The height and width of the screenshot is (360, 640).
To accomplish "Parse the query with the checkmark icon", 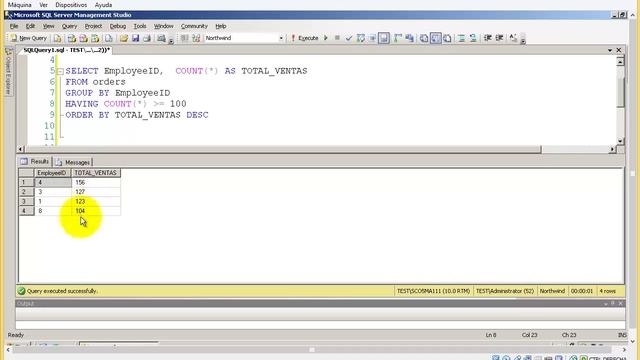I will [x=349, y=38].
